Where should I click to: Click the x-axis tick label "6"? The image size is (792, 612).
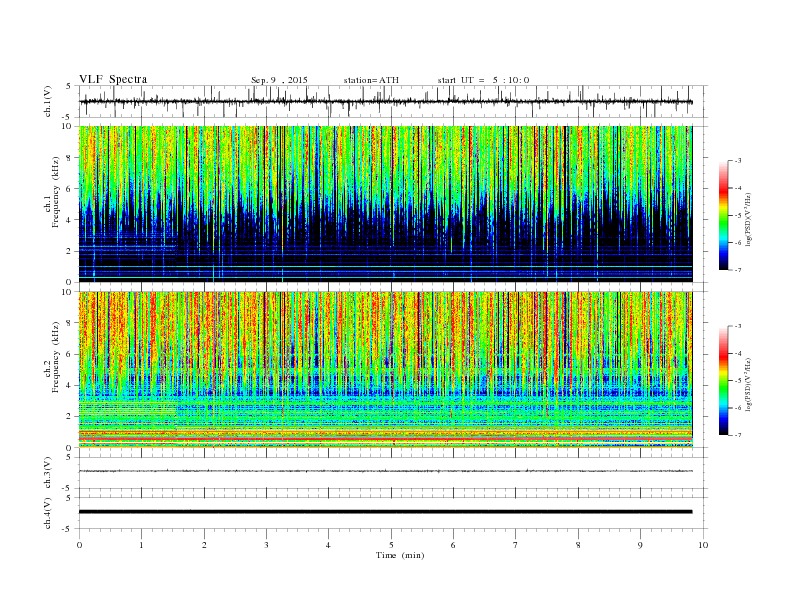pos(453,545)
